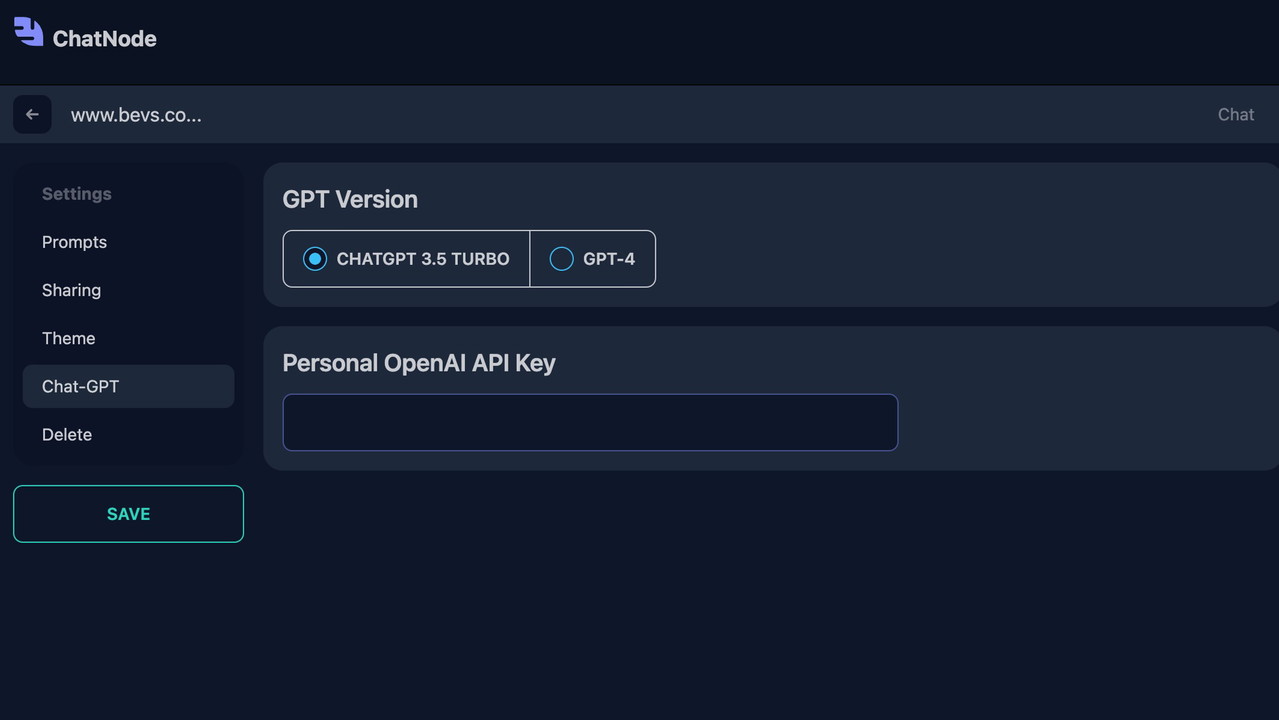Click the CHATGPT 3.5 TURBO label text
The image size is (1279, 720).
423,259
